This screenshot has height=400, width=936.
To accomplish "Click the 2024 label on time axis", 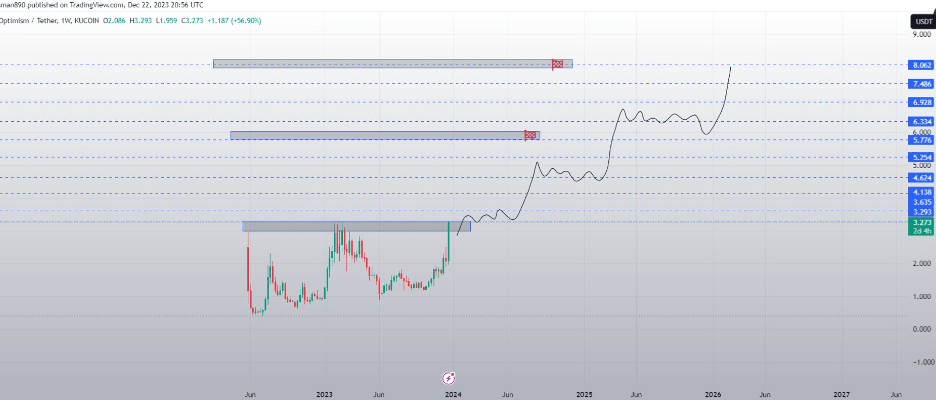I will point(454,395).
